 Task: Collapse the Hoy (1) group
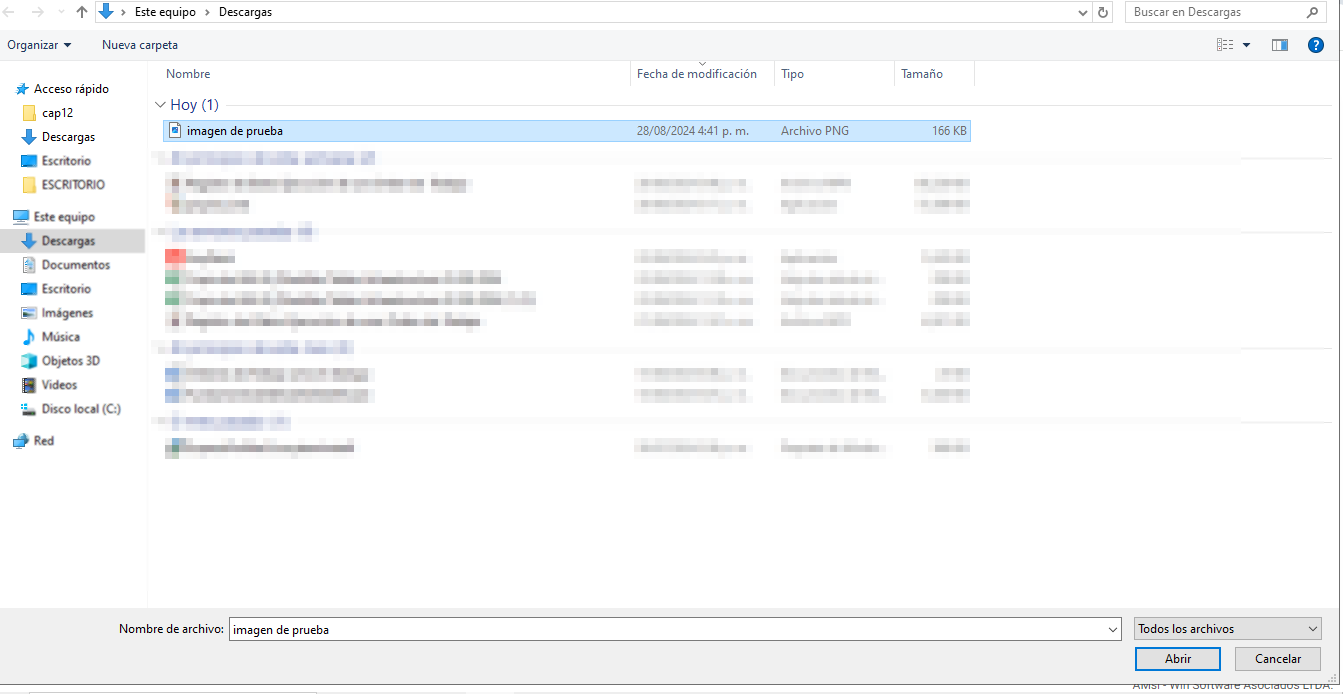(x=160, y=105)
